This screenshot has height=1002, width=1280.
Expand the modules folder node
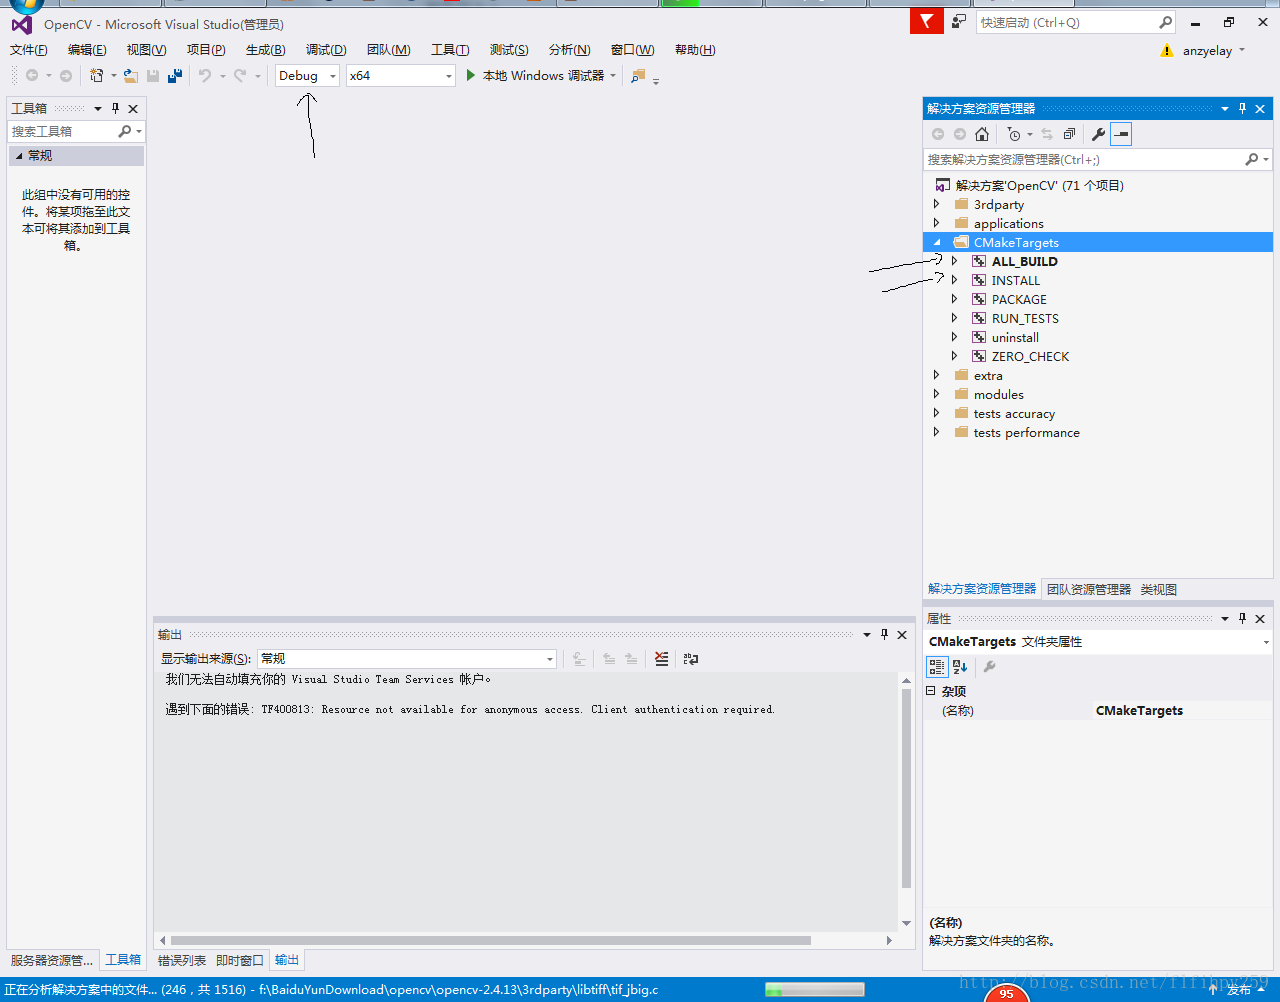[x=937, y=394]
